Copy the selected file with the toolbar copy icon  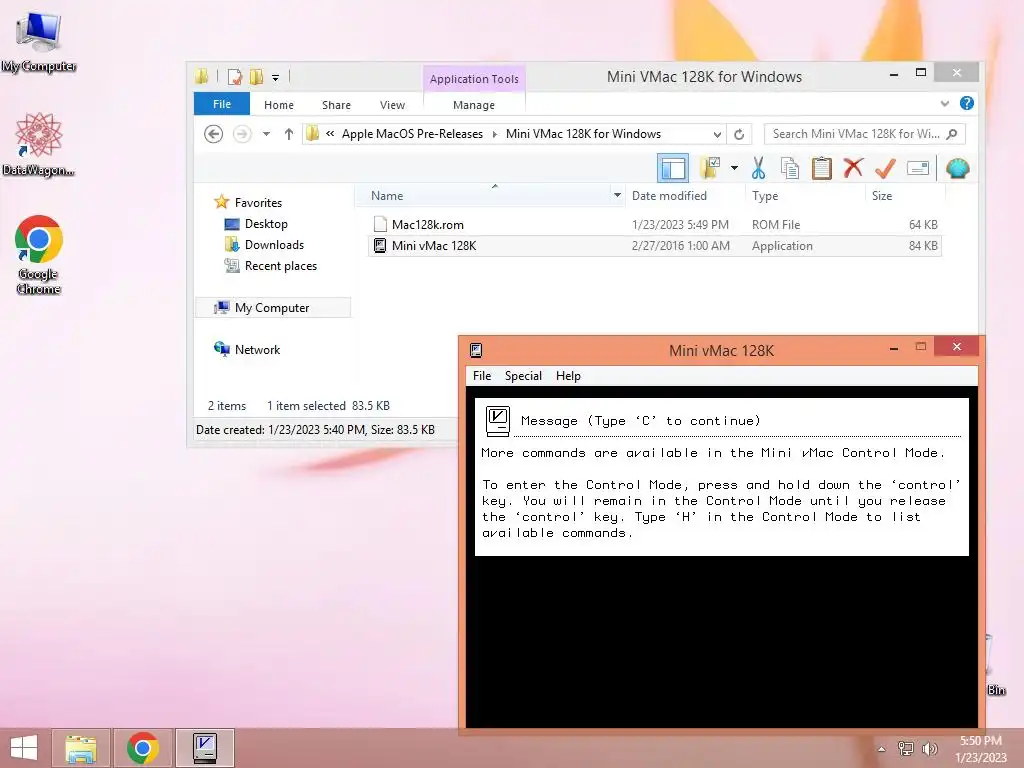tap(790, 168)
